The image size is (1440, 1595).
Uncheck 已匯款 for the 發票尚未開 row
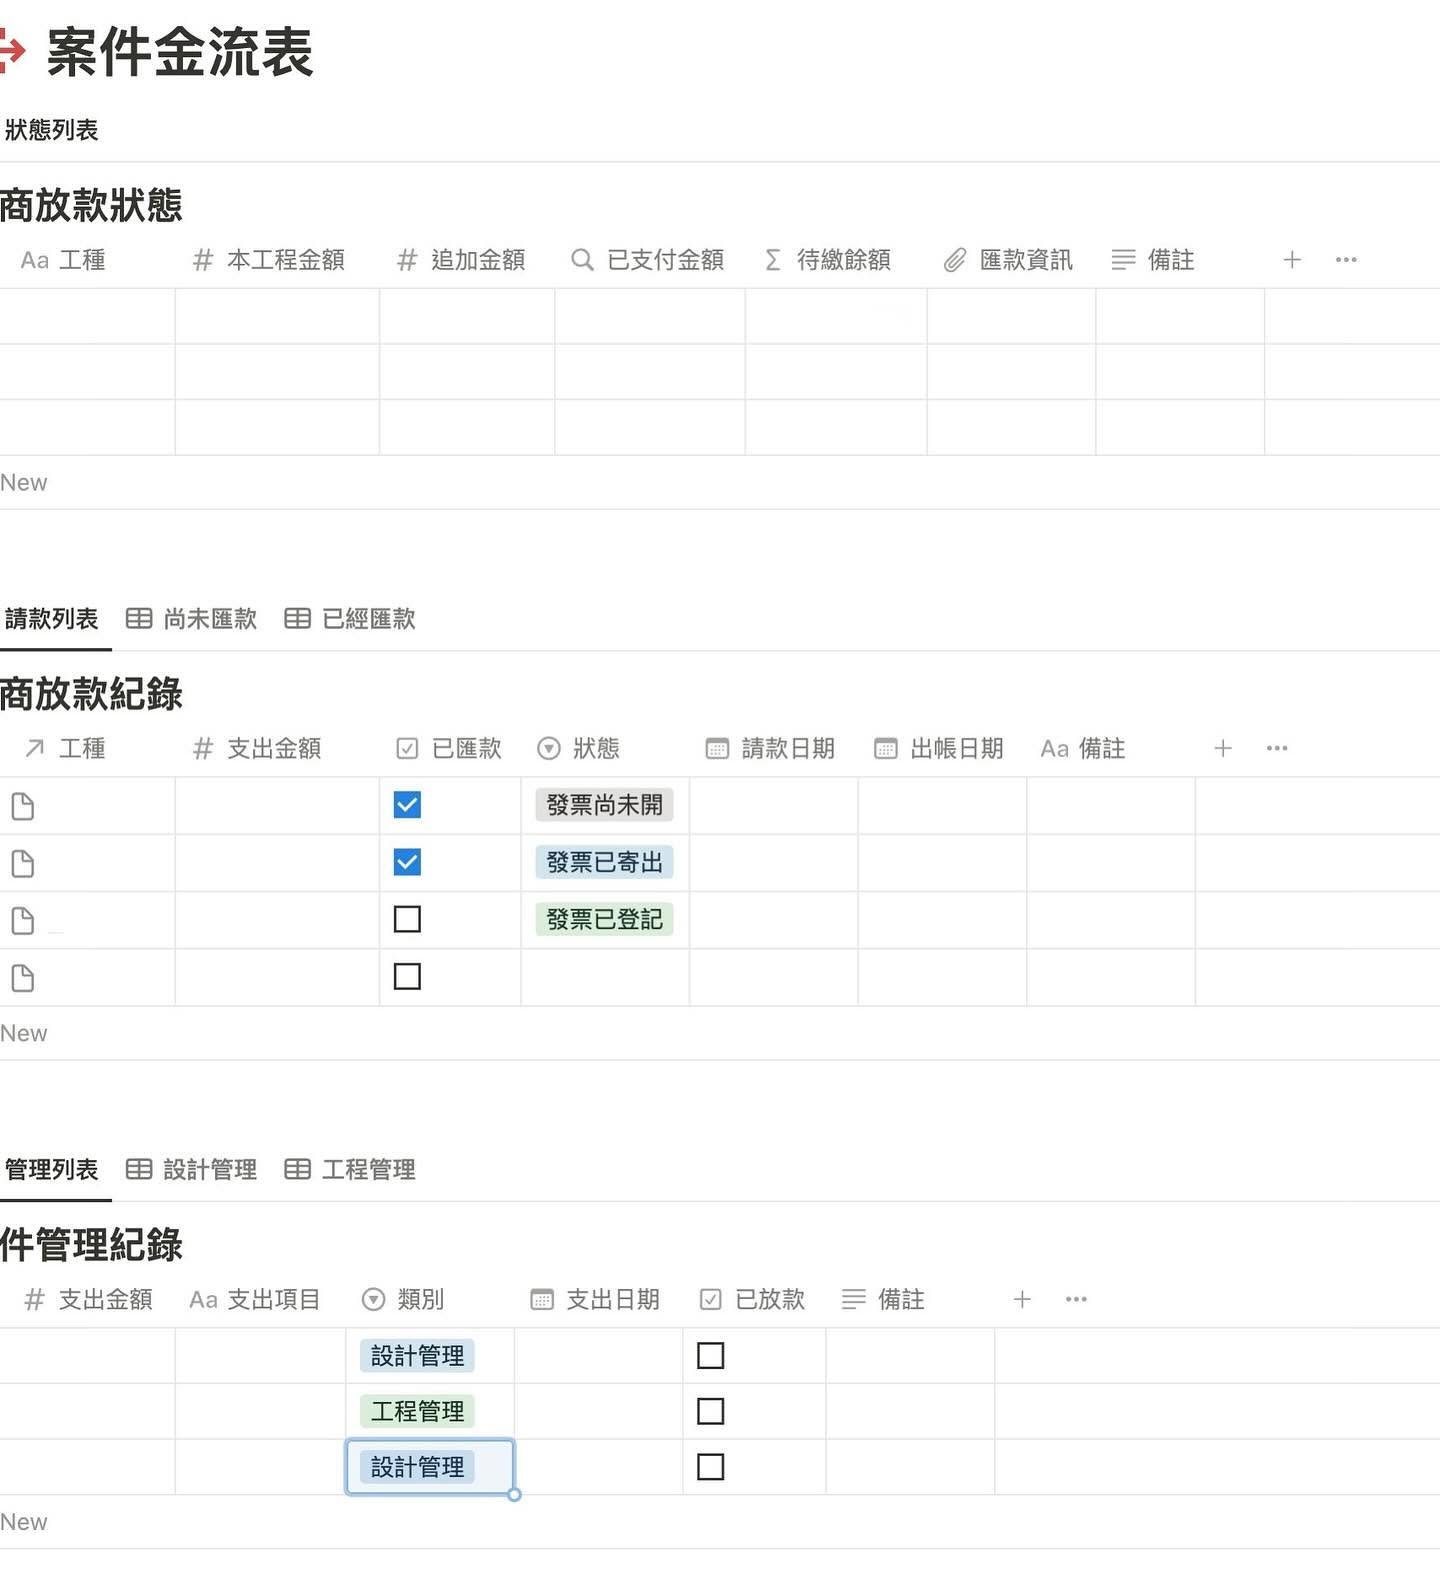(x=407, y=805)
